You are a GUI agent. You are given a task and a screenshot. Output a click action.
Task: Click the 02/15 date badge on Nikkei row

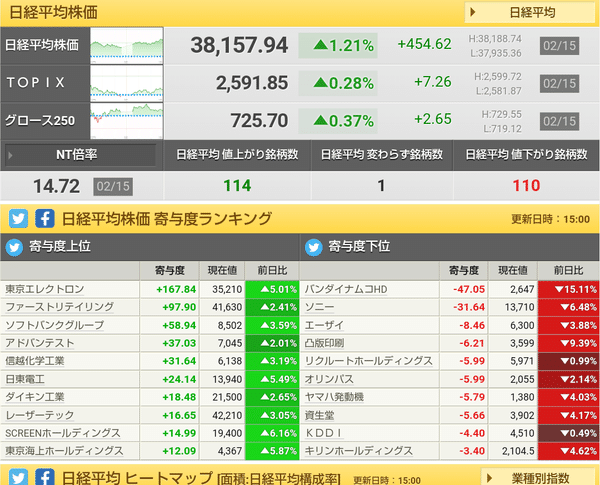[x=559, y=46]
